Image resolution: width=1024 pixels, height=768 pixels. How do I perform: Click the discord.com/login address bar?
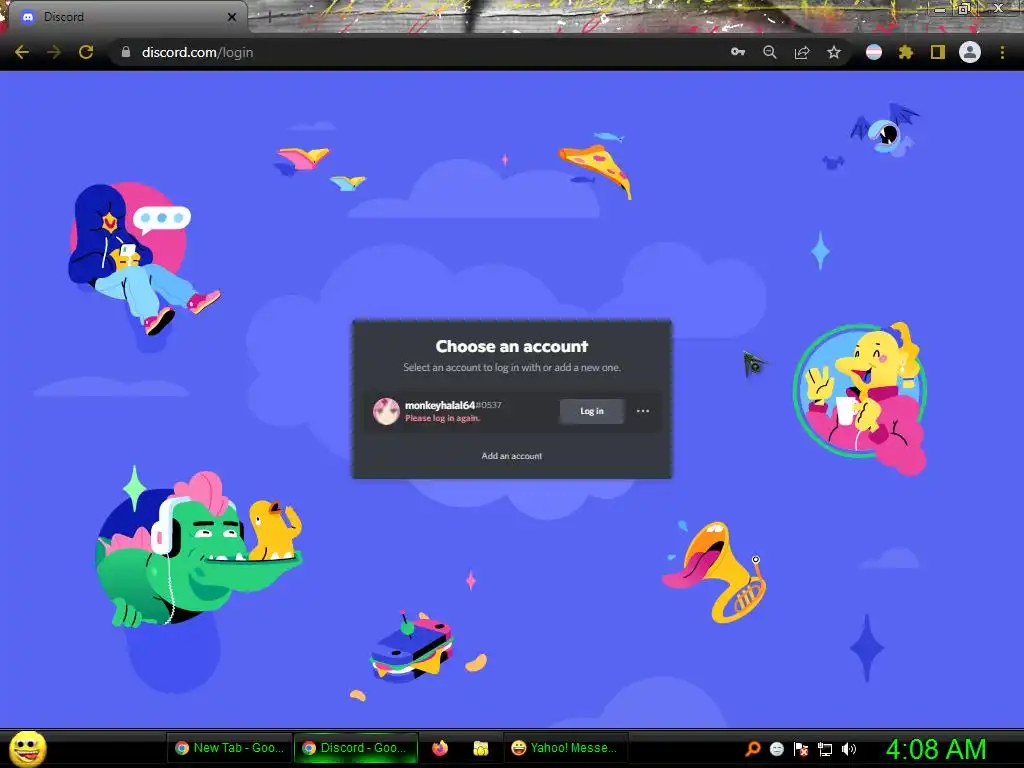click(x=418, y=52)
